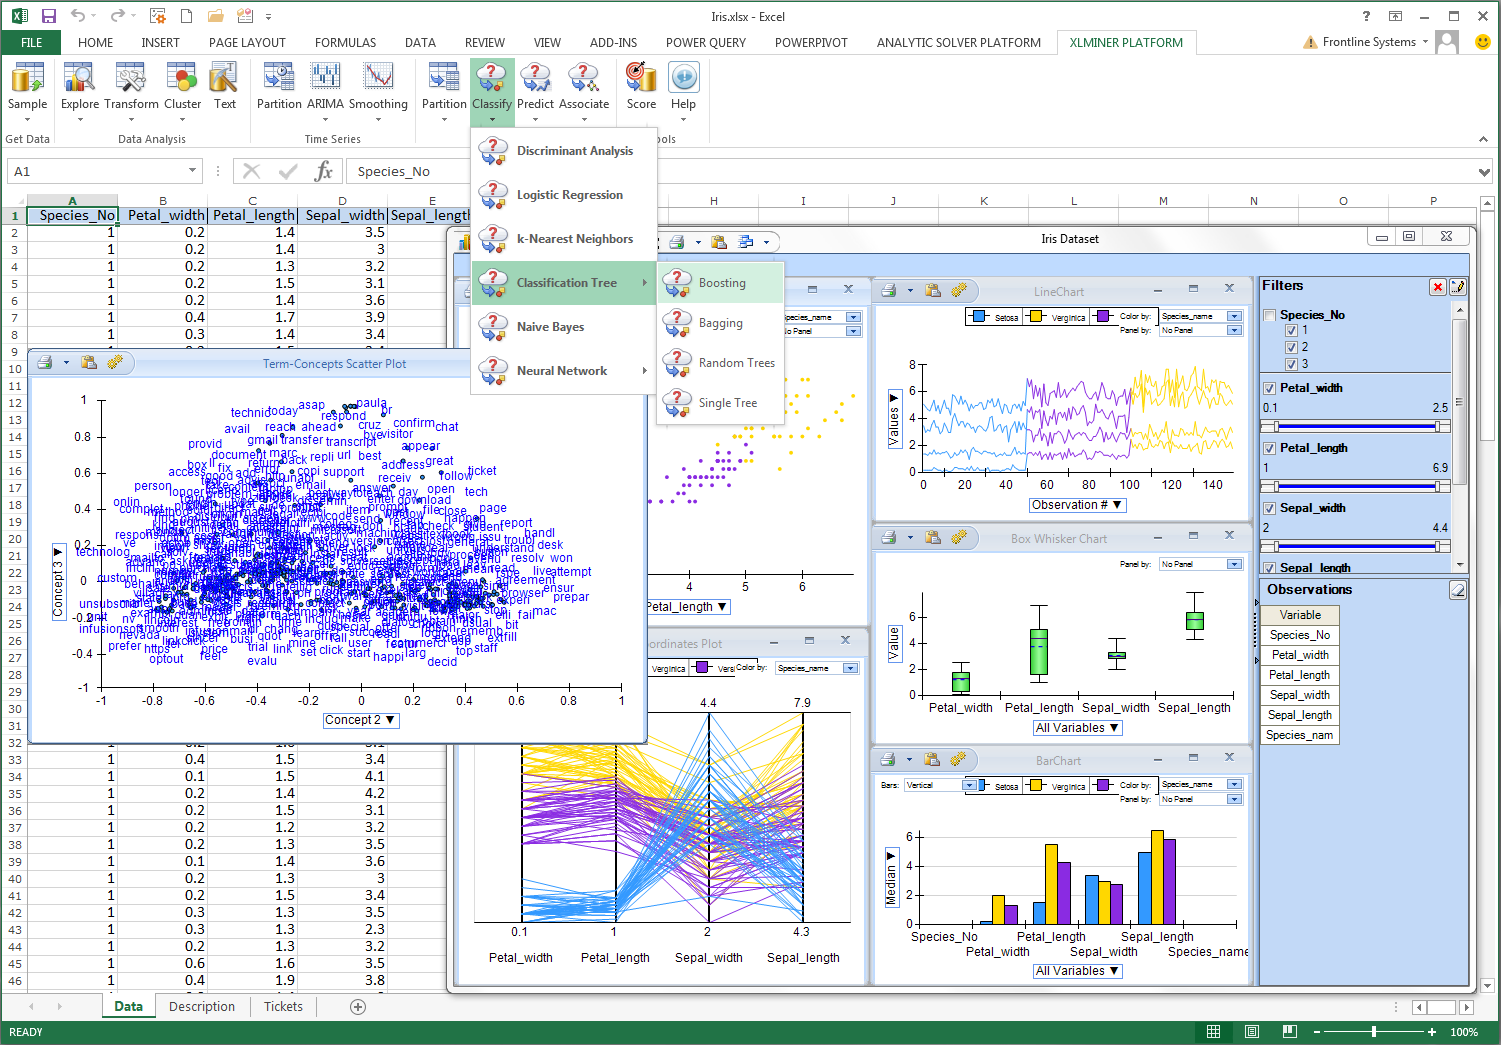Toggle the Petal_width filter checkbox
1501x1045 pixels.
tap(1269, 388)
